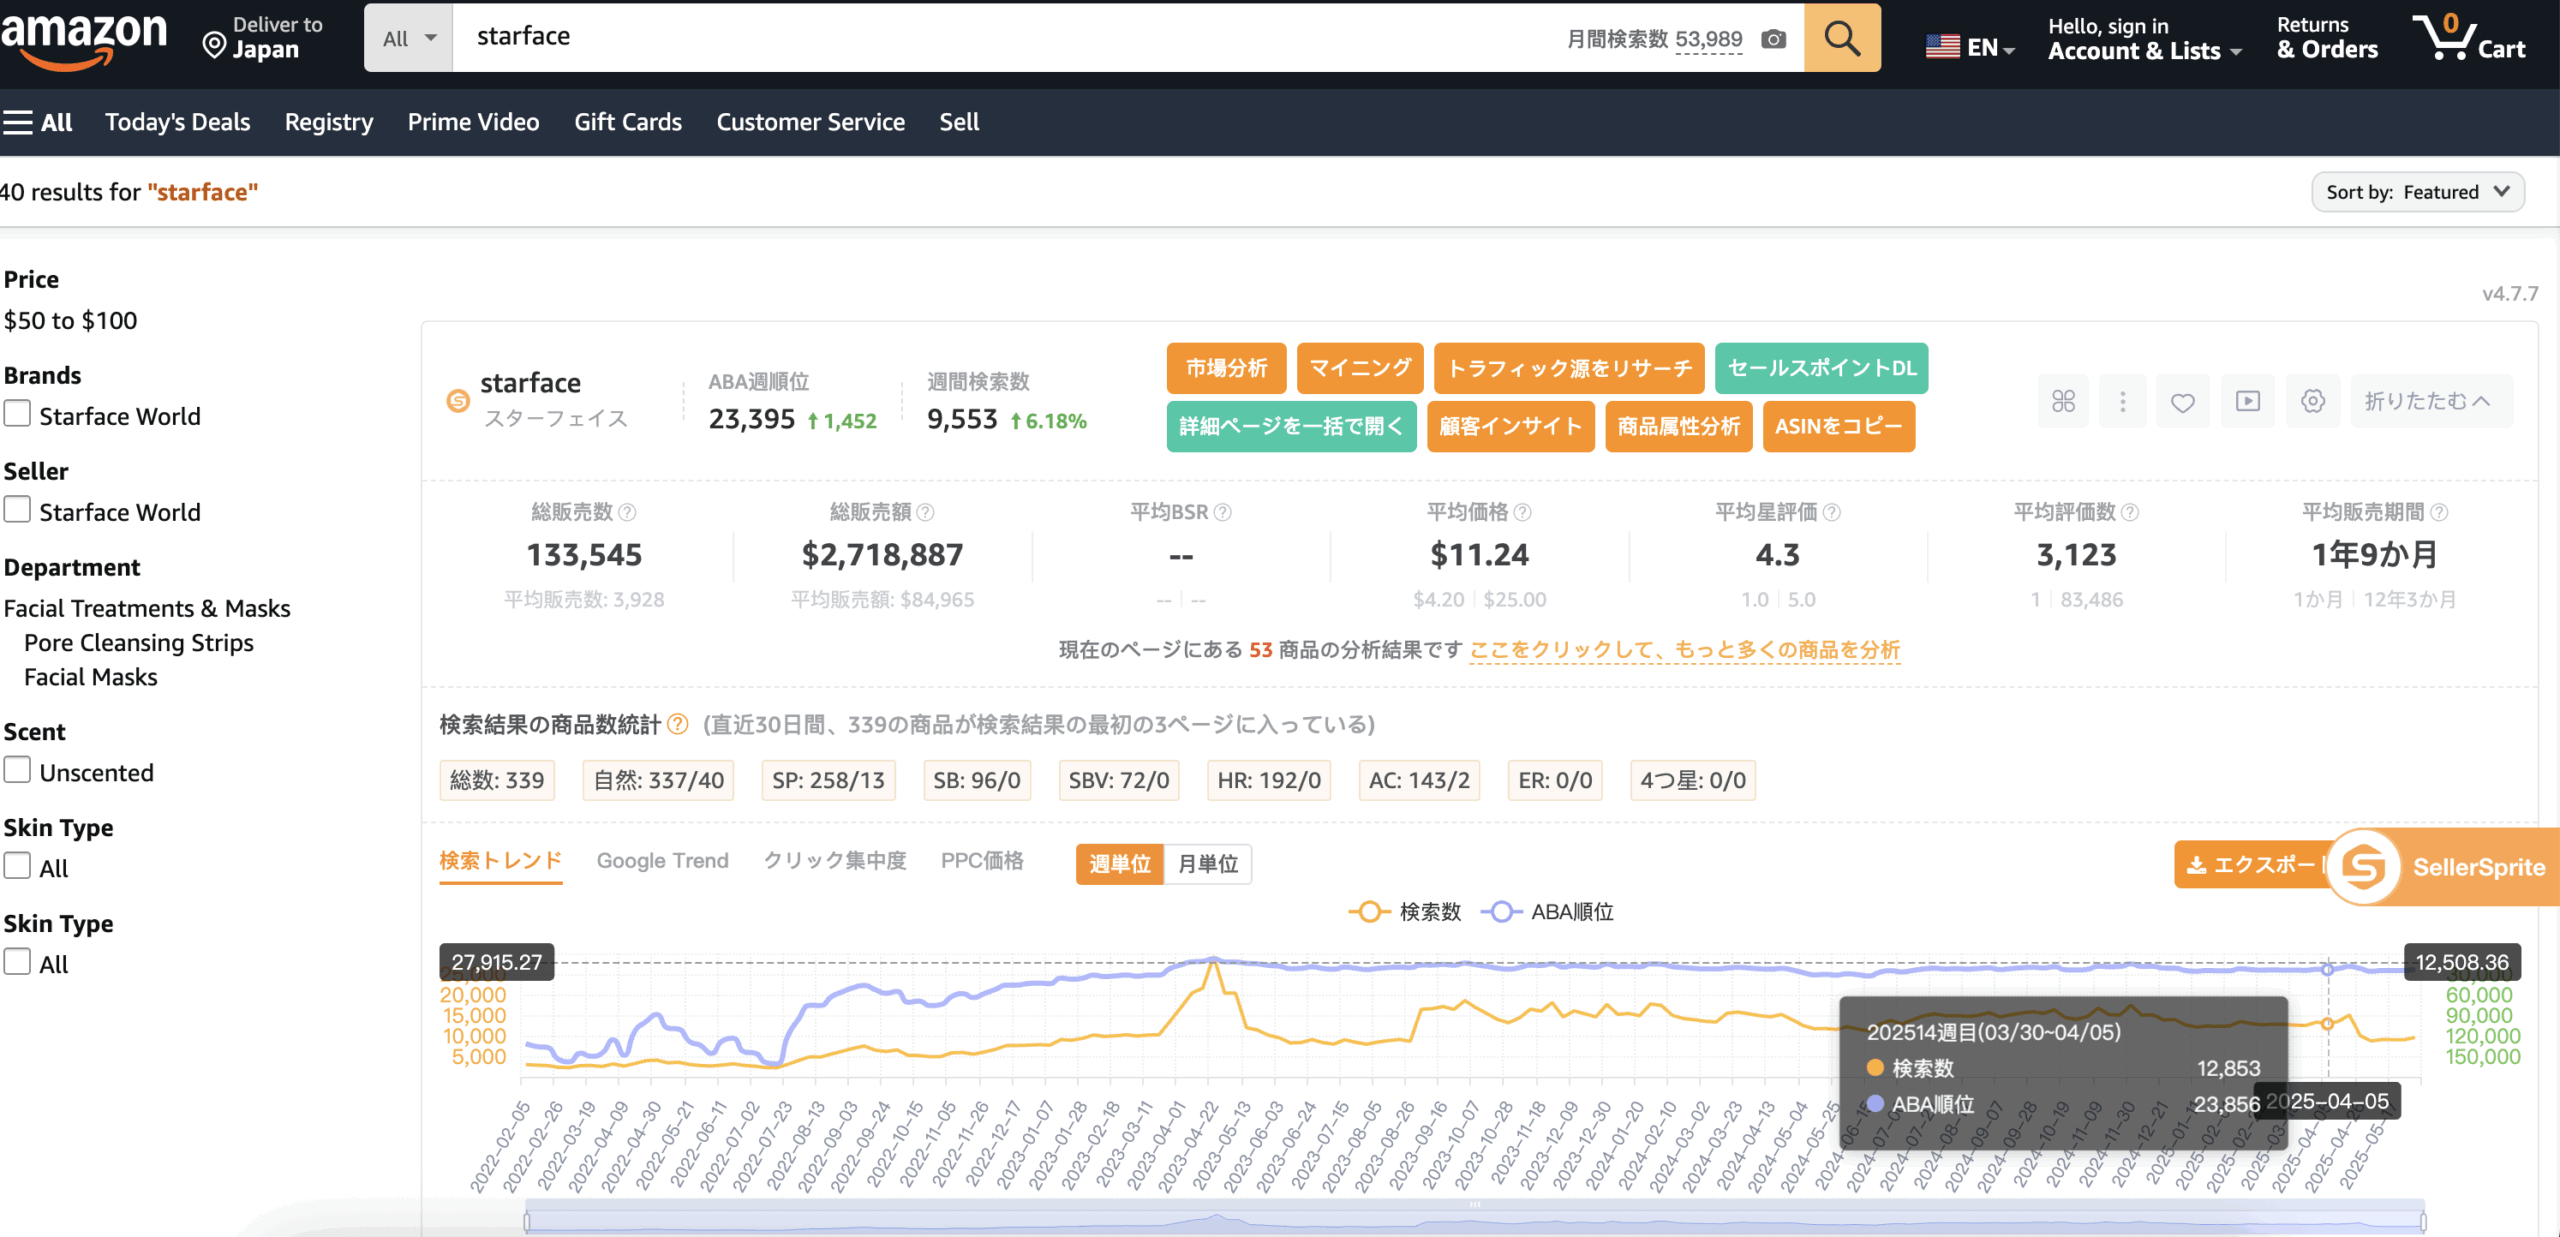The height and width of the screenshot is (1237, 2560).
Task: Click the ASINをコピー button
Action: 1839,427
